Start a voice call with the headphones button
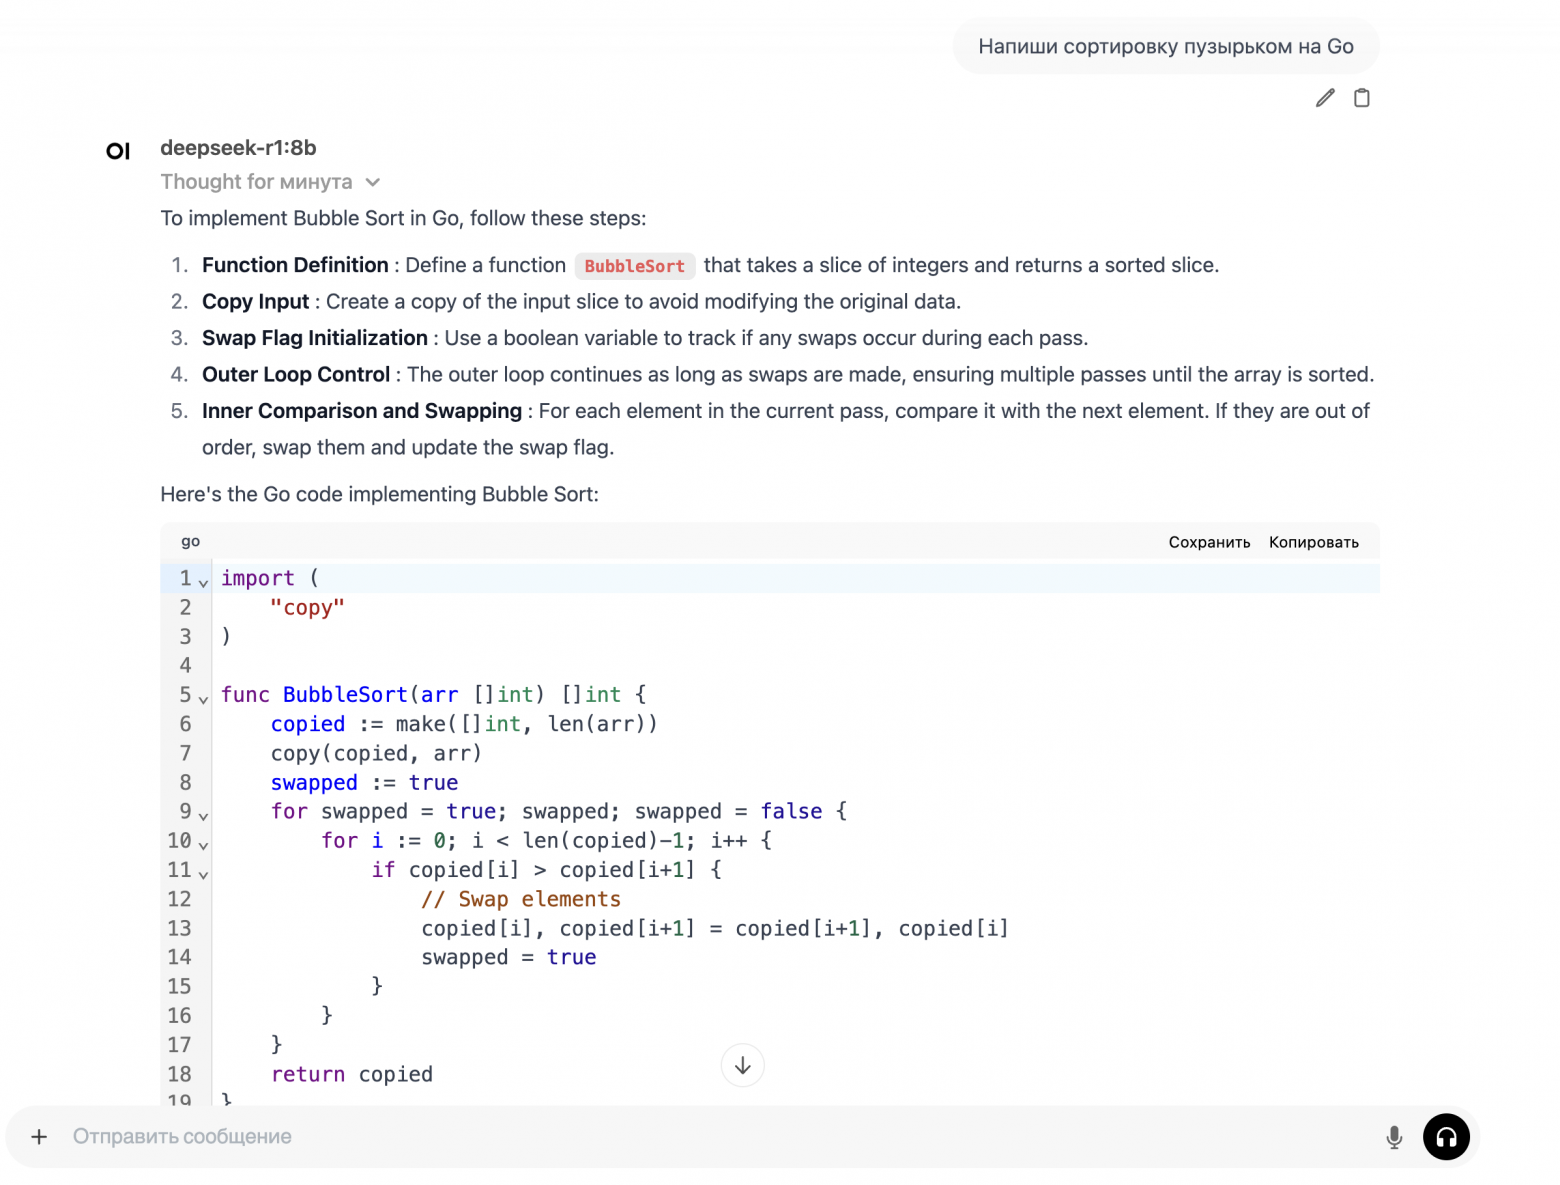 (1446, 1137)
